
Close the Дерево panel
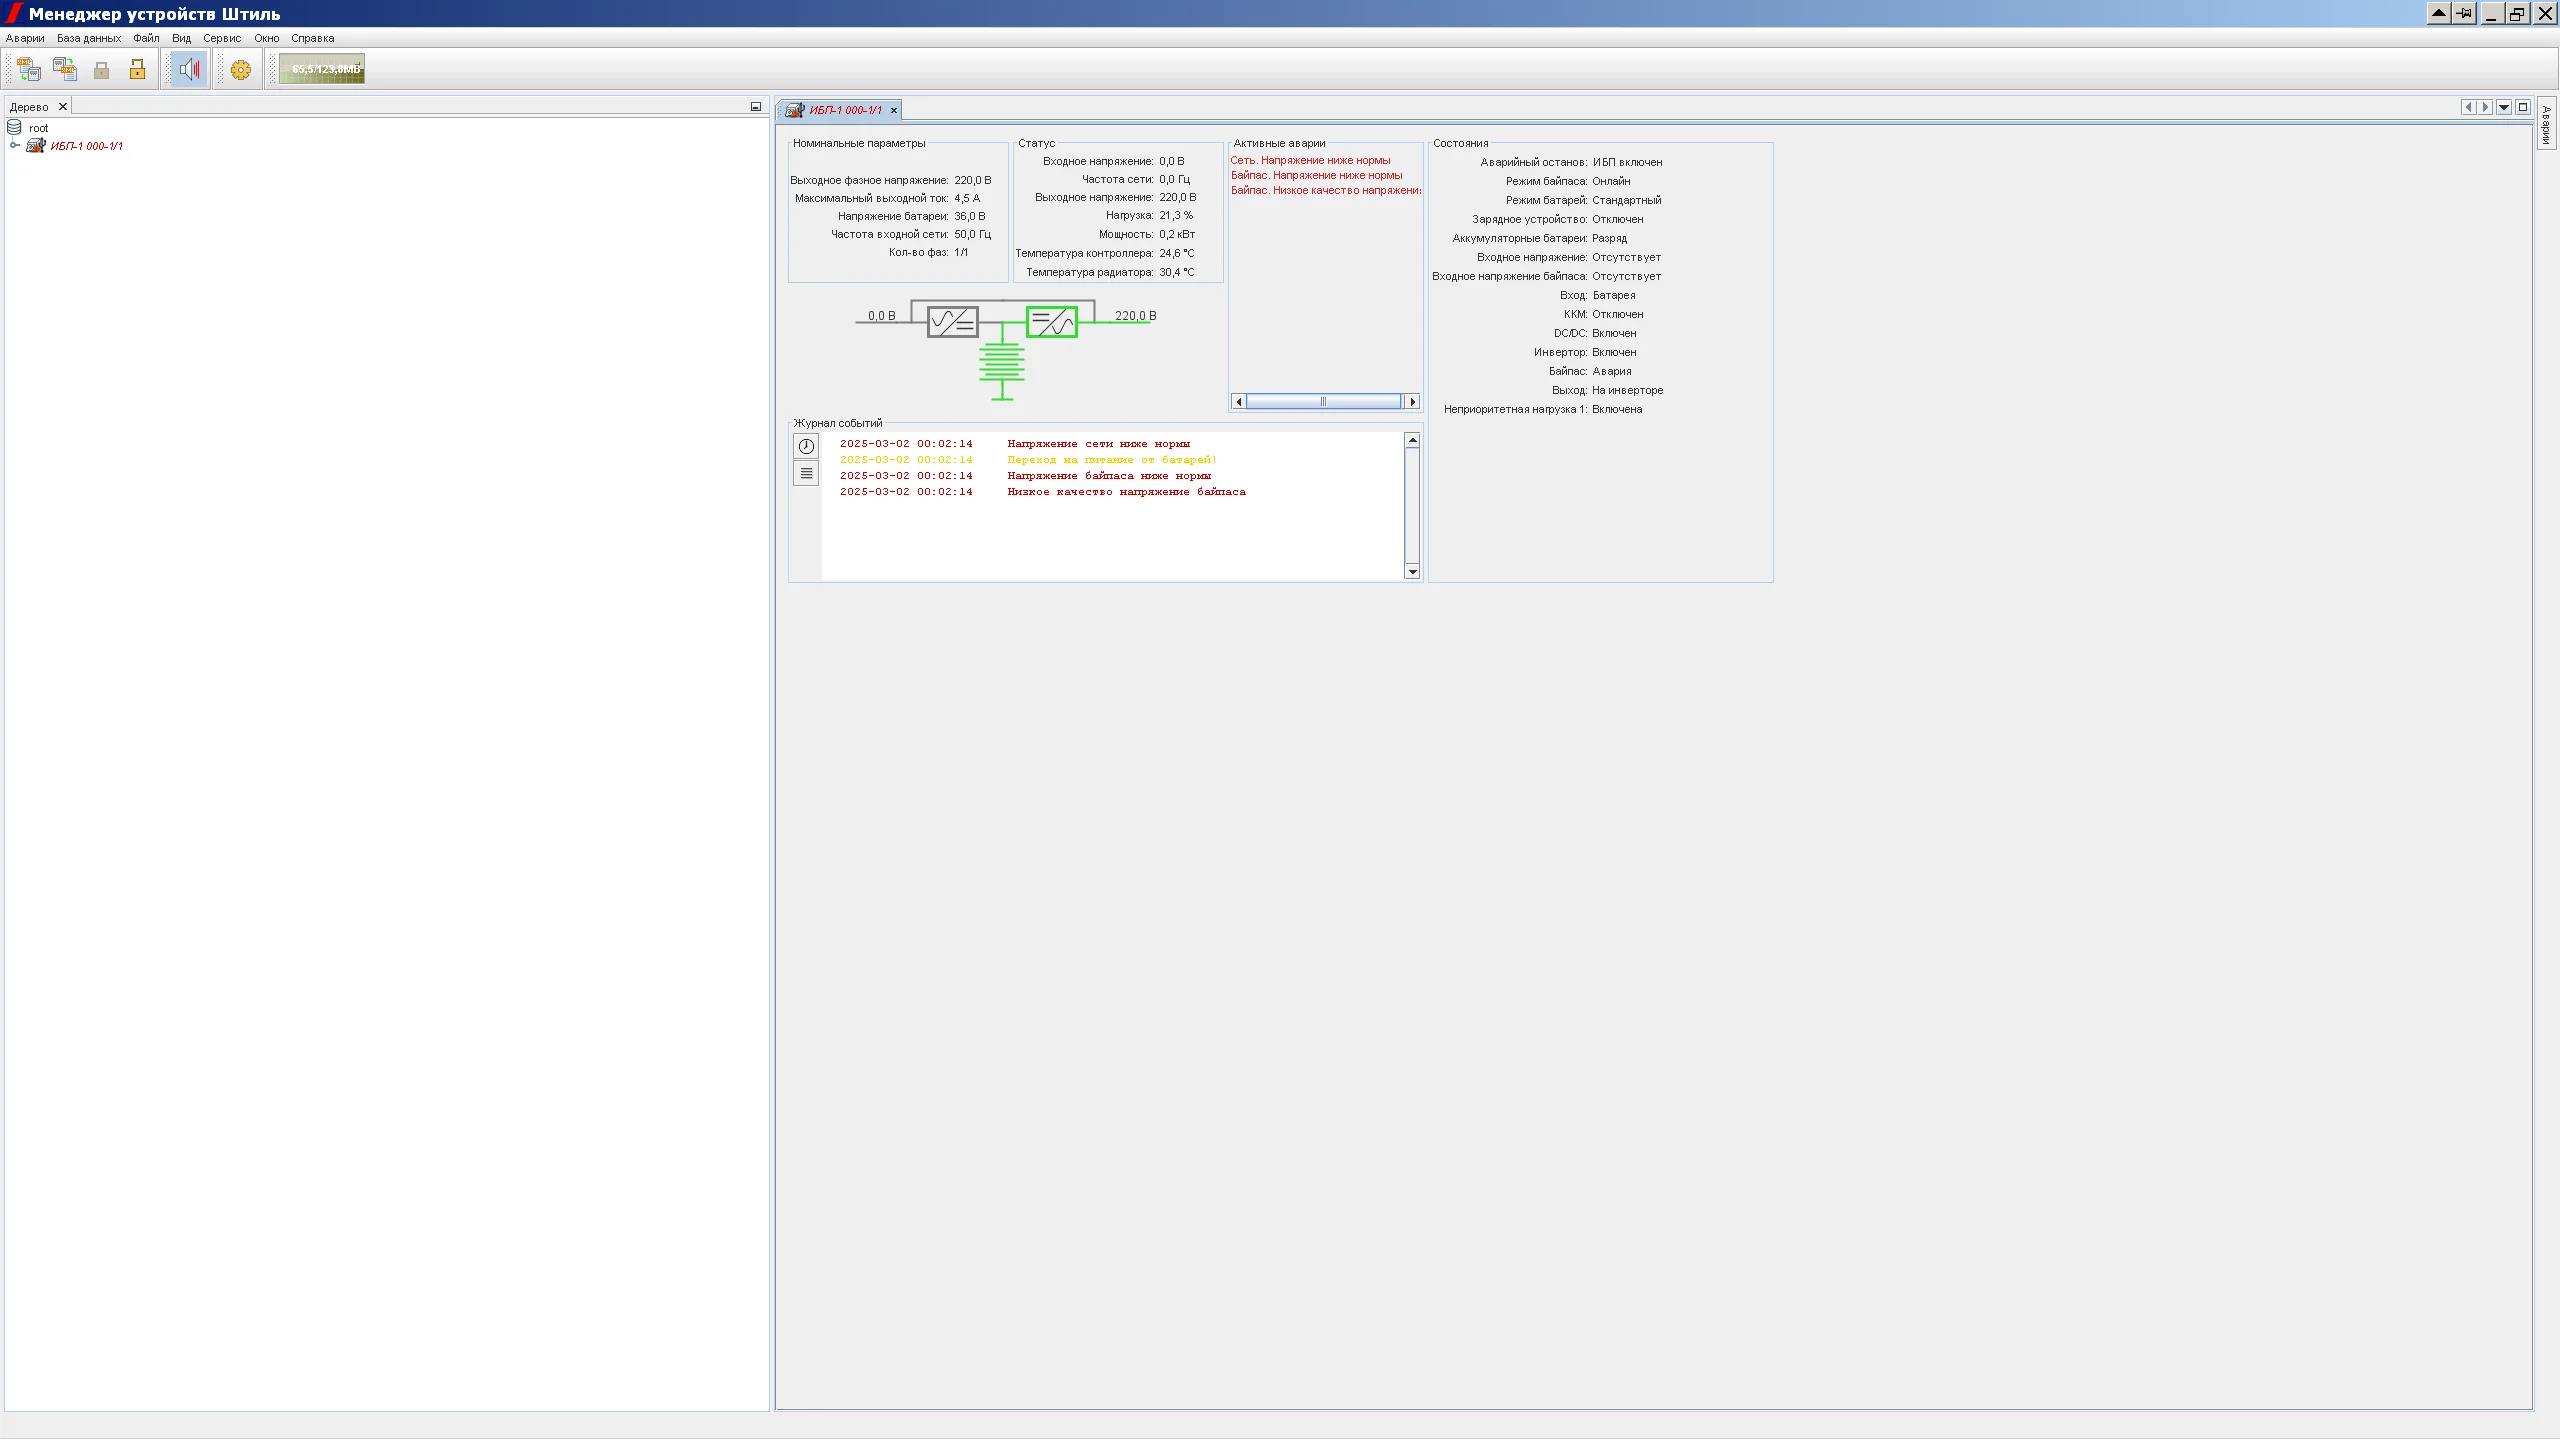(x=63, y=107)
